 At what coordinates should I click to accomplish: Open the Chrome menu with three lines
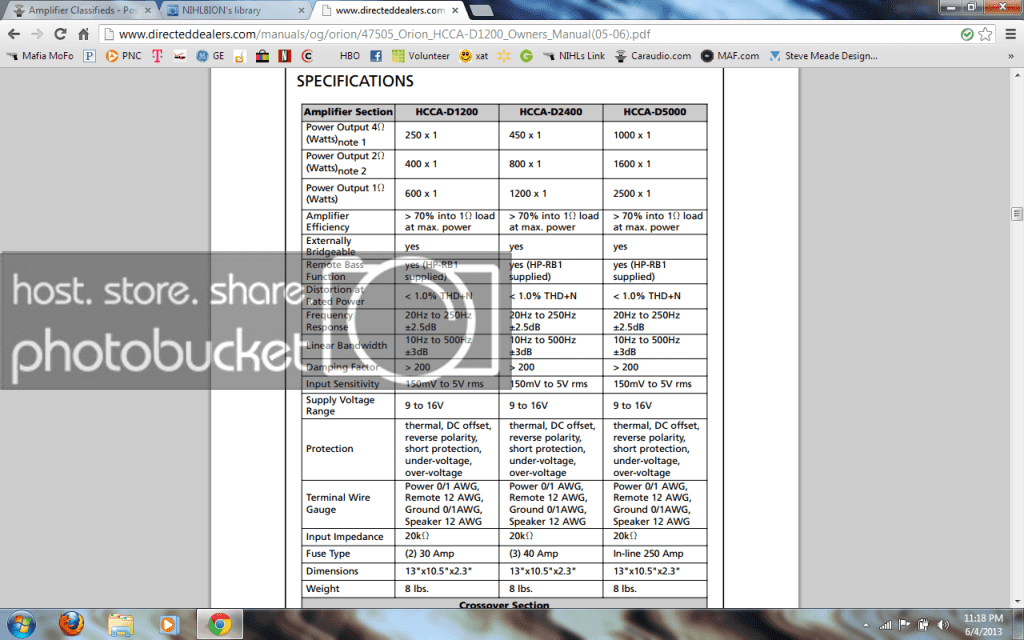click(1011, 34)
